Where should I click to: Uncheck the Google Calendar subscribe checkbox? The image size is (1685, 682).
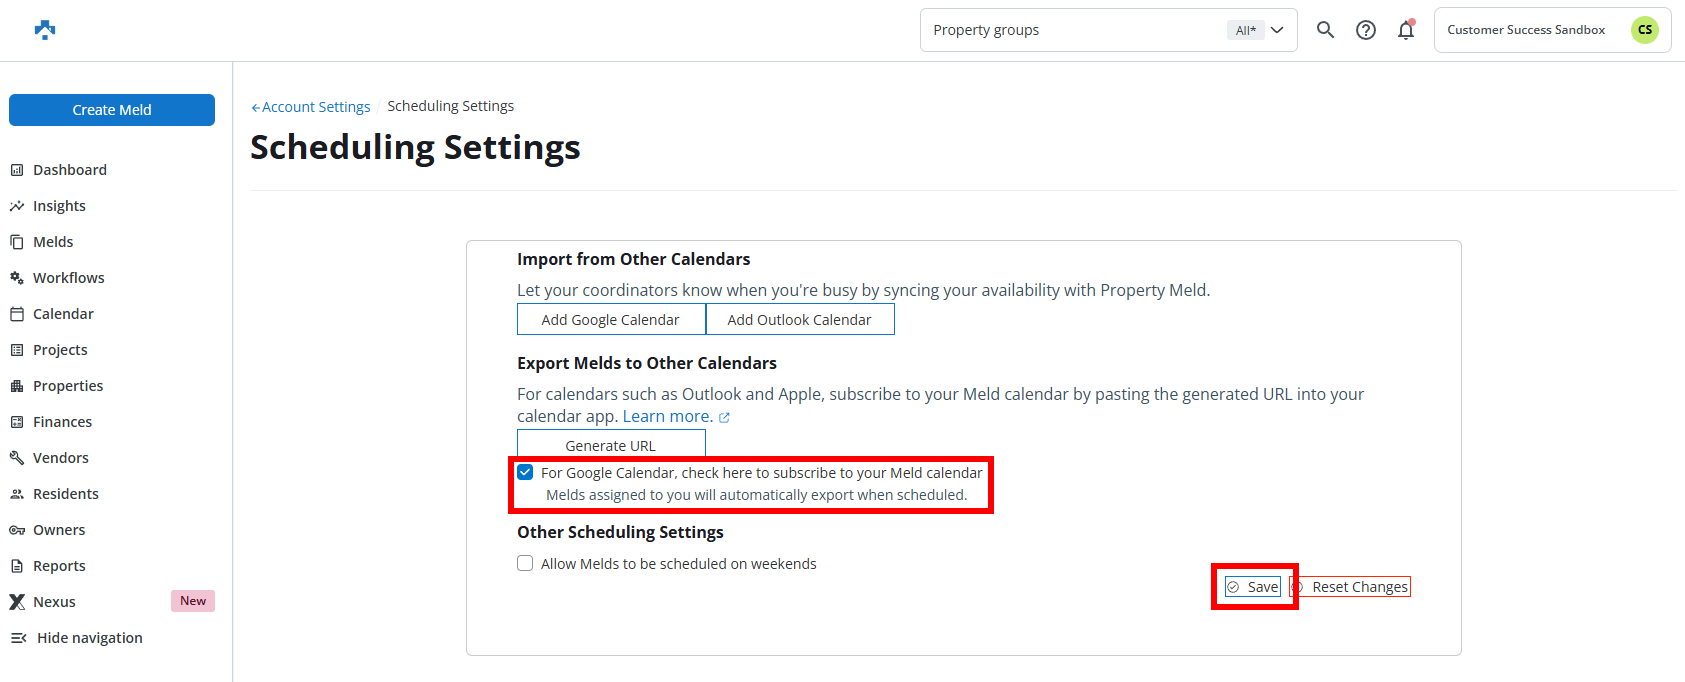pyautogui.click(x=525, y=472)
